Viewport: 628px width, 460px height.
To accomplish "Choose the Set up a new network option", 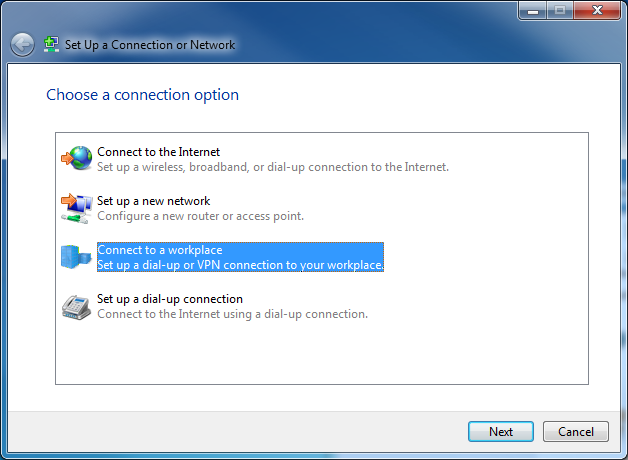I will 154,201.
